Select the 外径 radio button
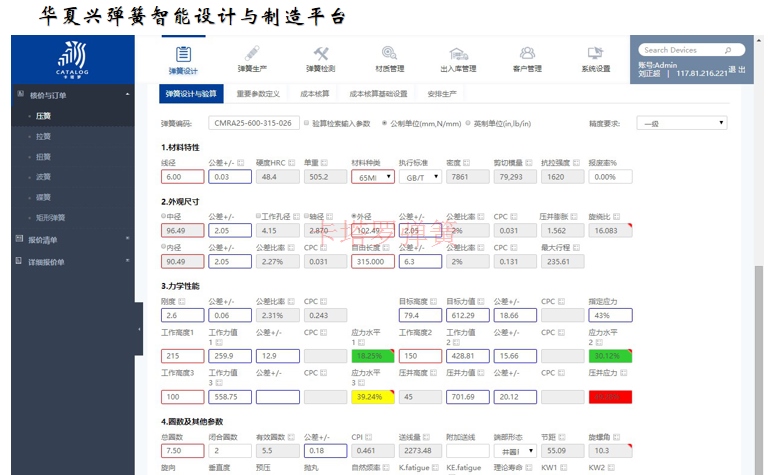This screenshot has height=475, width=772. point(354,216)
